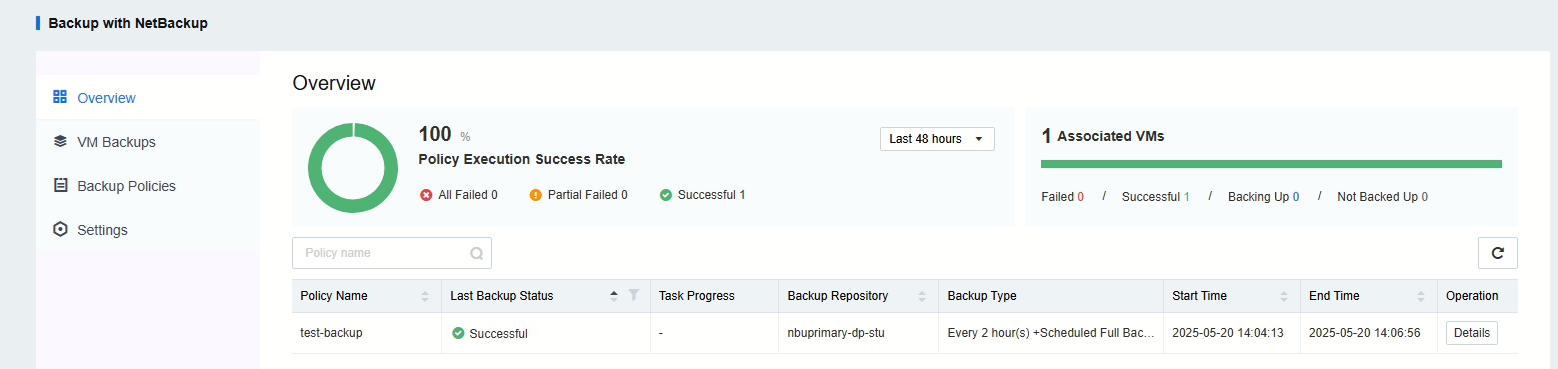Screen dimensions: 1558x369
Task: Click the '100 %' success rate value
Action: [445, 135]
